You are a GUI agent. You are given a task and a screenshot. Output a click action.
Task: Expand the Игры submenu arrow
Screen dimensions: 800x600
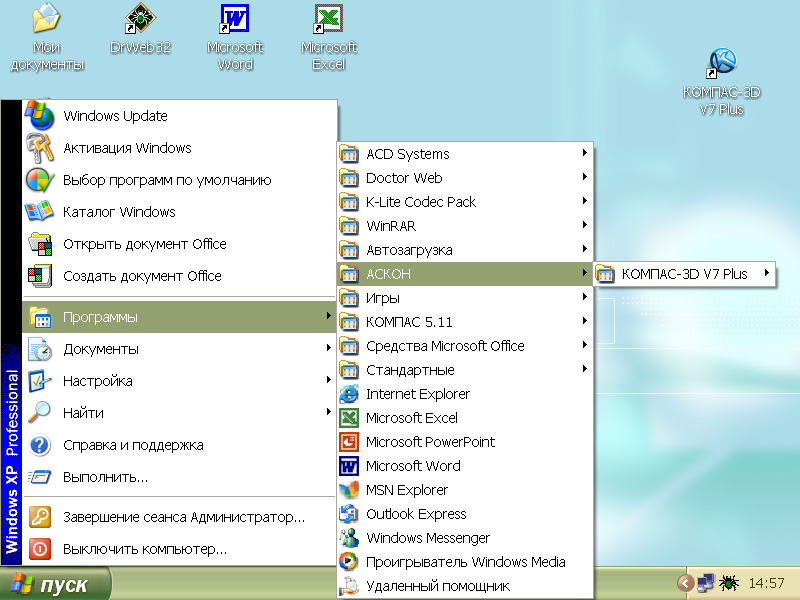click(585, 296)
